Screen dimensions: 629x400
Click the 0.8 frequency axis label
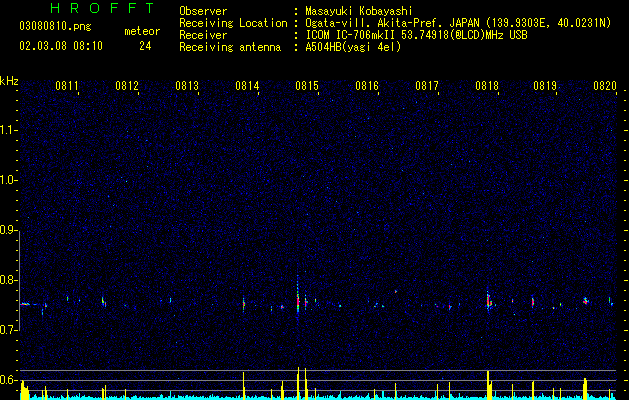click(9, 280)
